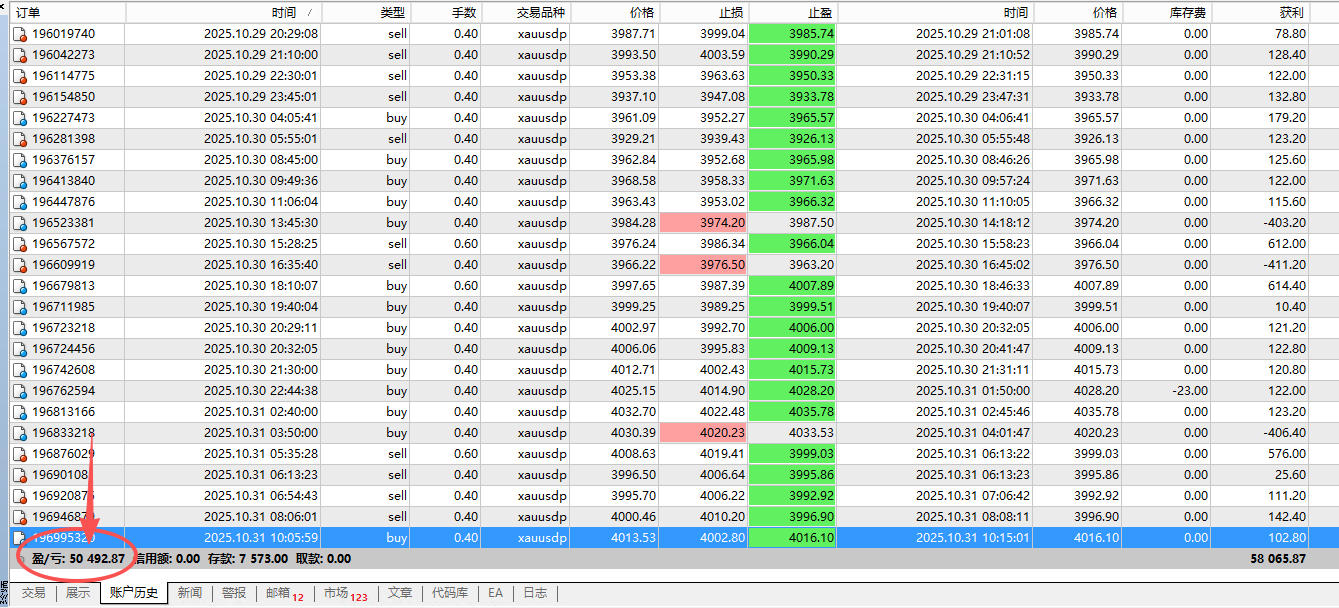Click the red 止损 cell 3974.20
The width and height of the screenshot is (1339, 608).
(704, 223)
